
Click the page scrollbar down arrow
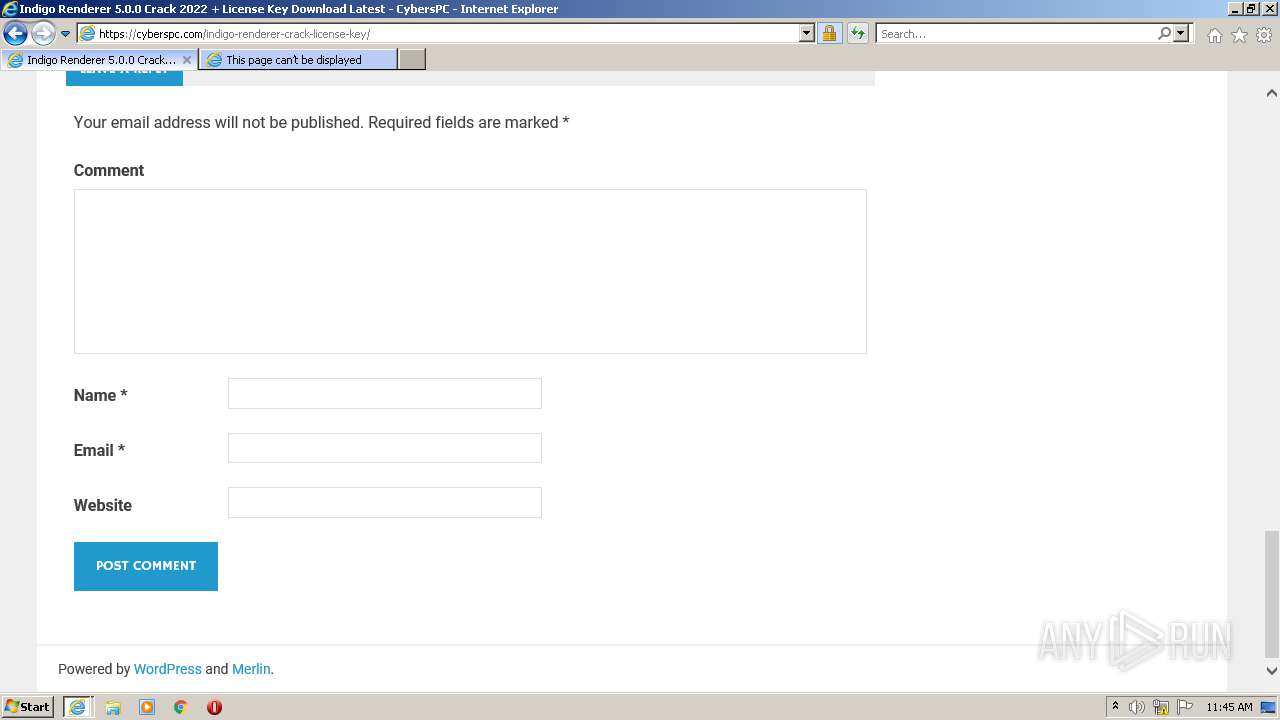[1271, 671]
